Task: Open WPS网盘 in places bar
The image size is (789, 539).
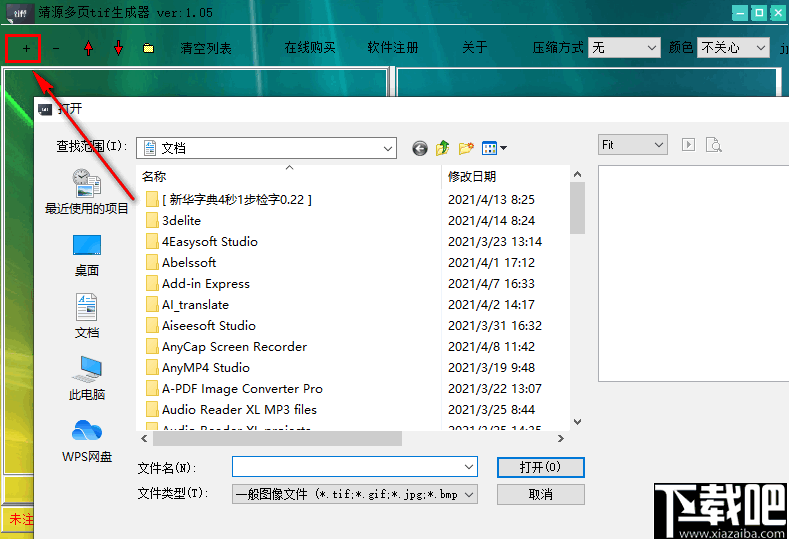Action: 87,441
